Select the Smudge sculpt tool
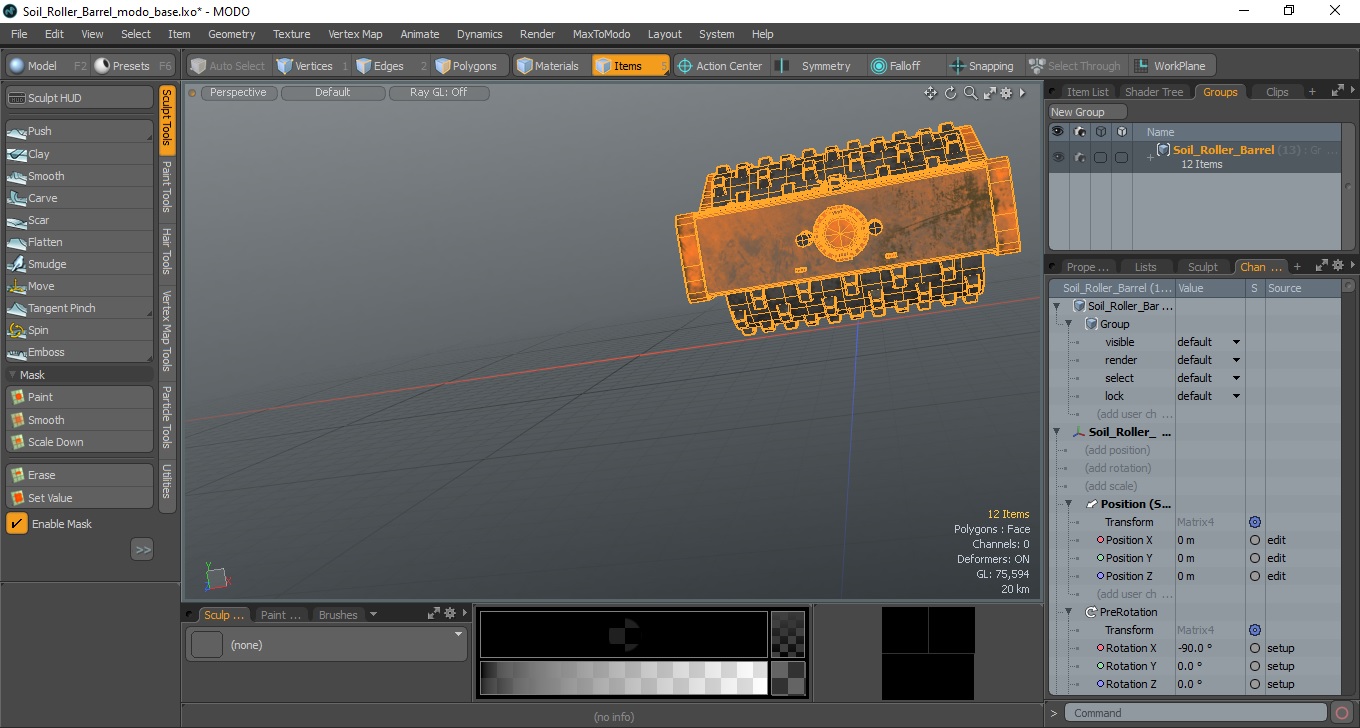This screenshot has height=728, width=1360. [x=79, y=264]
